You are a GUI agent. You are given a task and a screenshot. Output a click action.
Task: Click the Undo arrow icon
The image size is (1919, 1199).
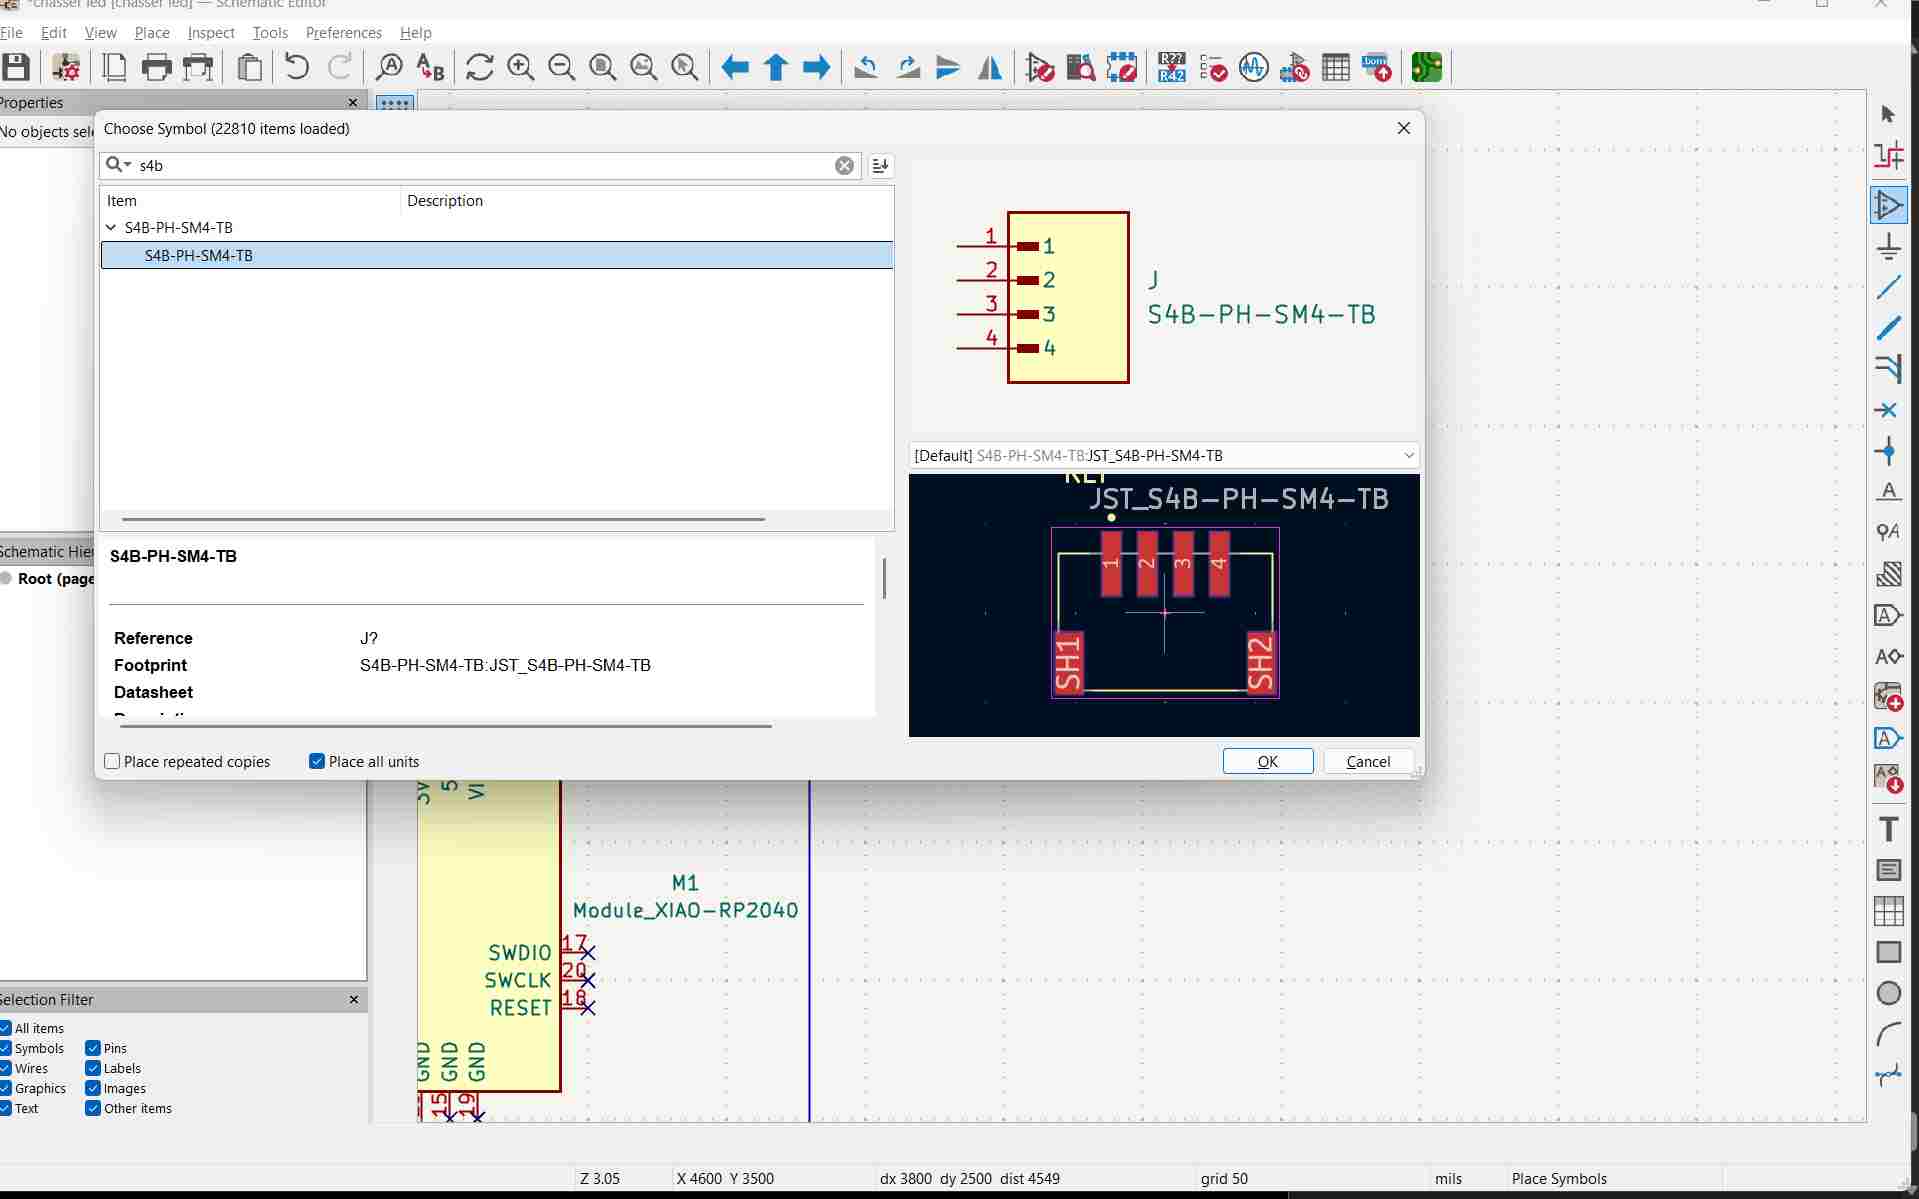tap(296, 68)
